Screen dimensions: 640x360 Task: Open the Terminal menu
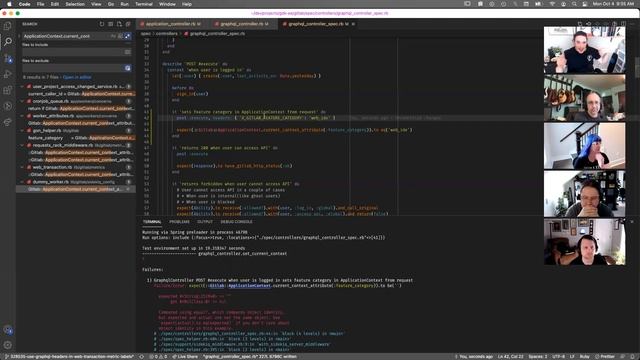click(144, 4)
